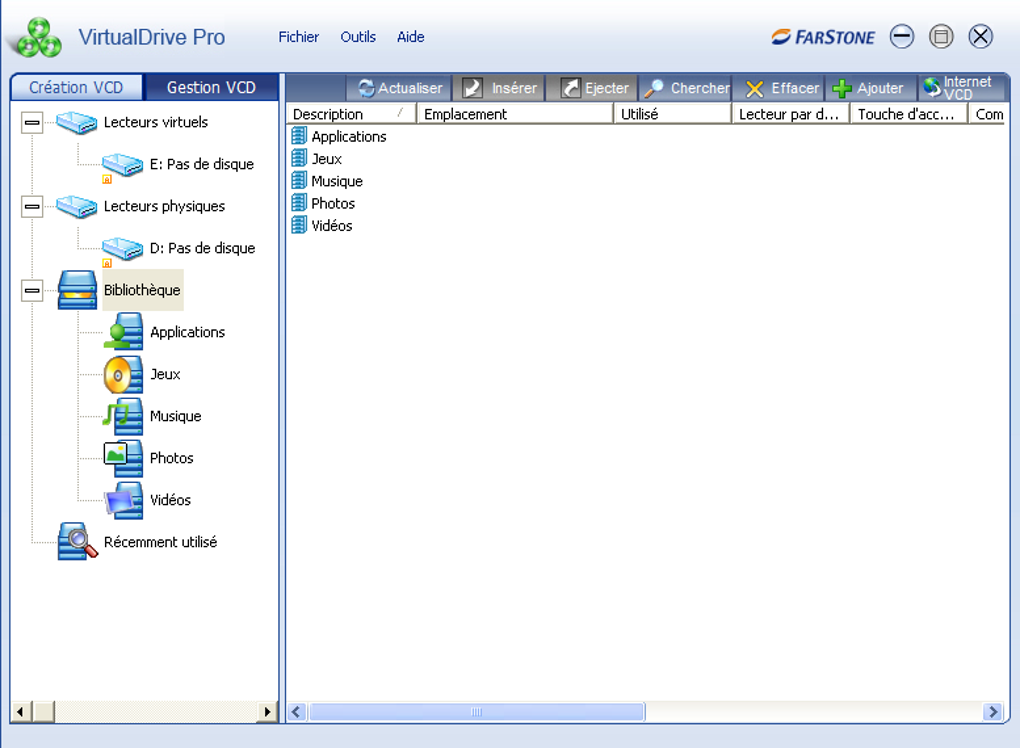Select "Vidéos" text in list panel
This screenshot has width=1020, height=748.
[x=332, y=226]
